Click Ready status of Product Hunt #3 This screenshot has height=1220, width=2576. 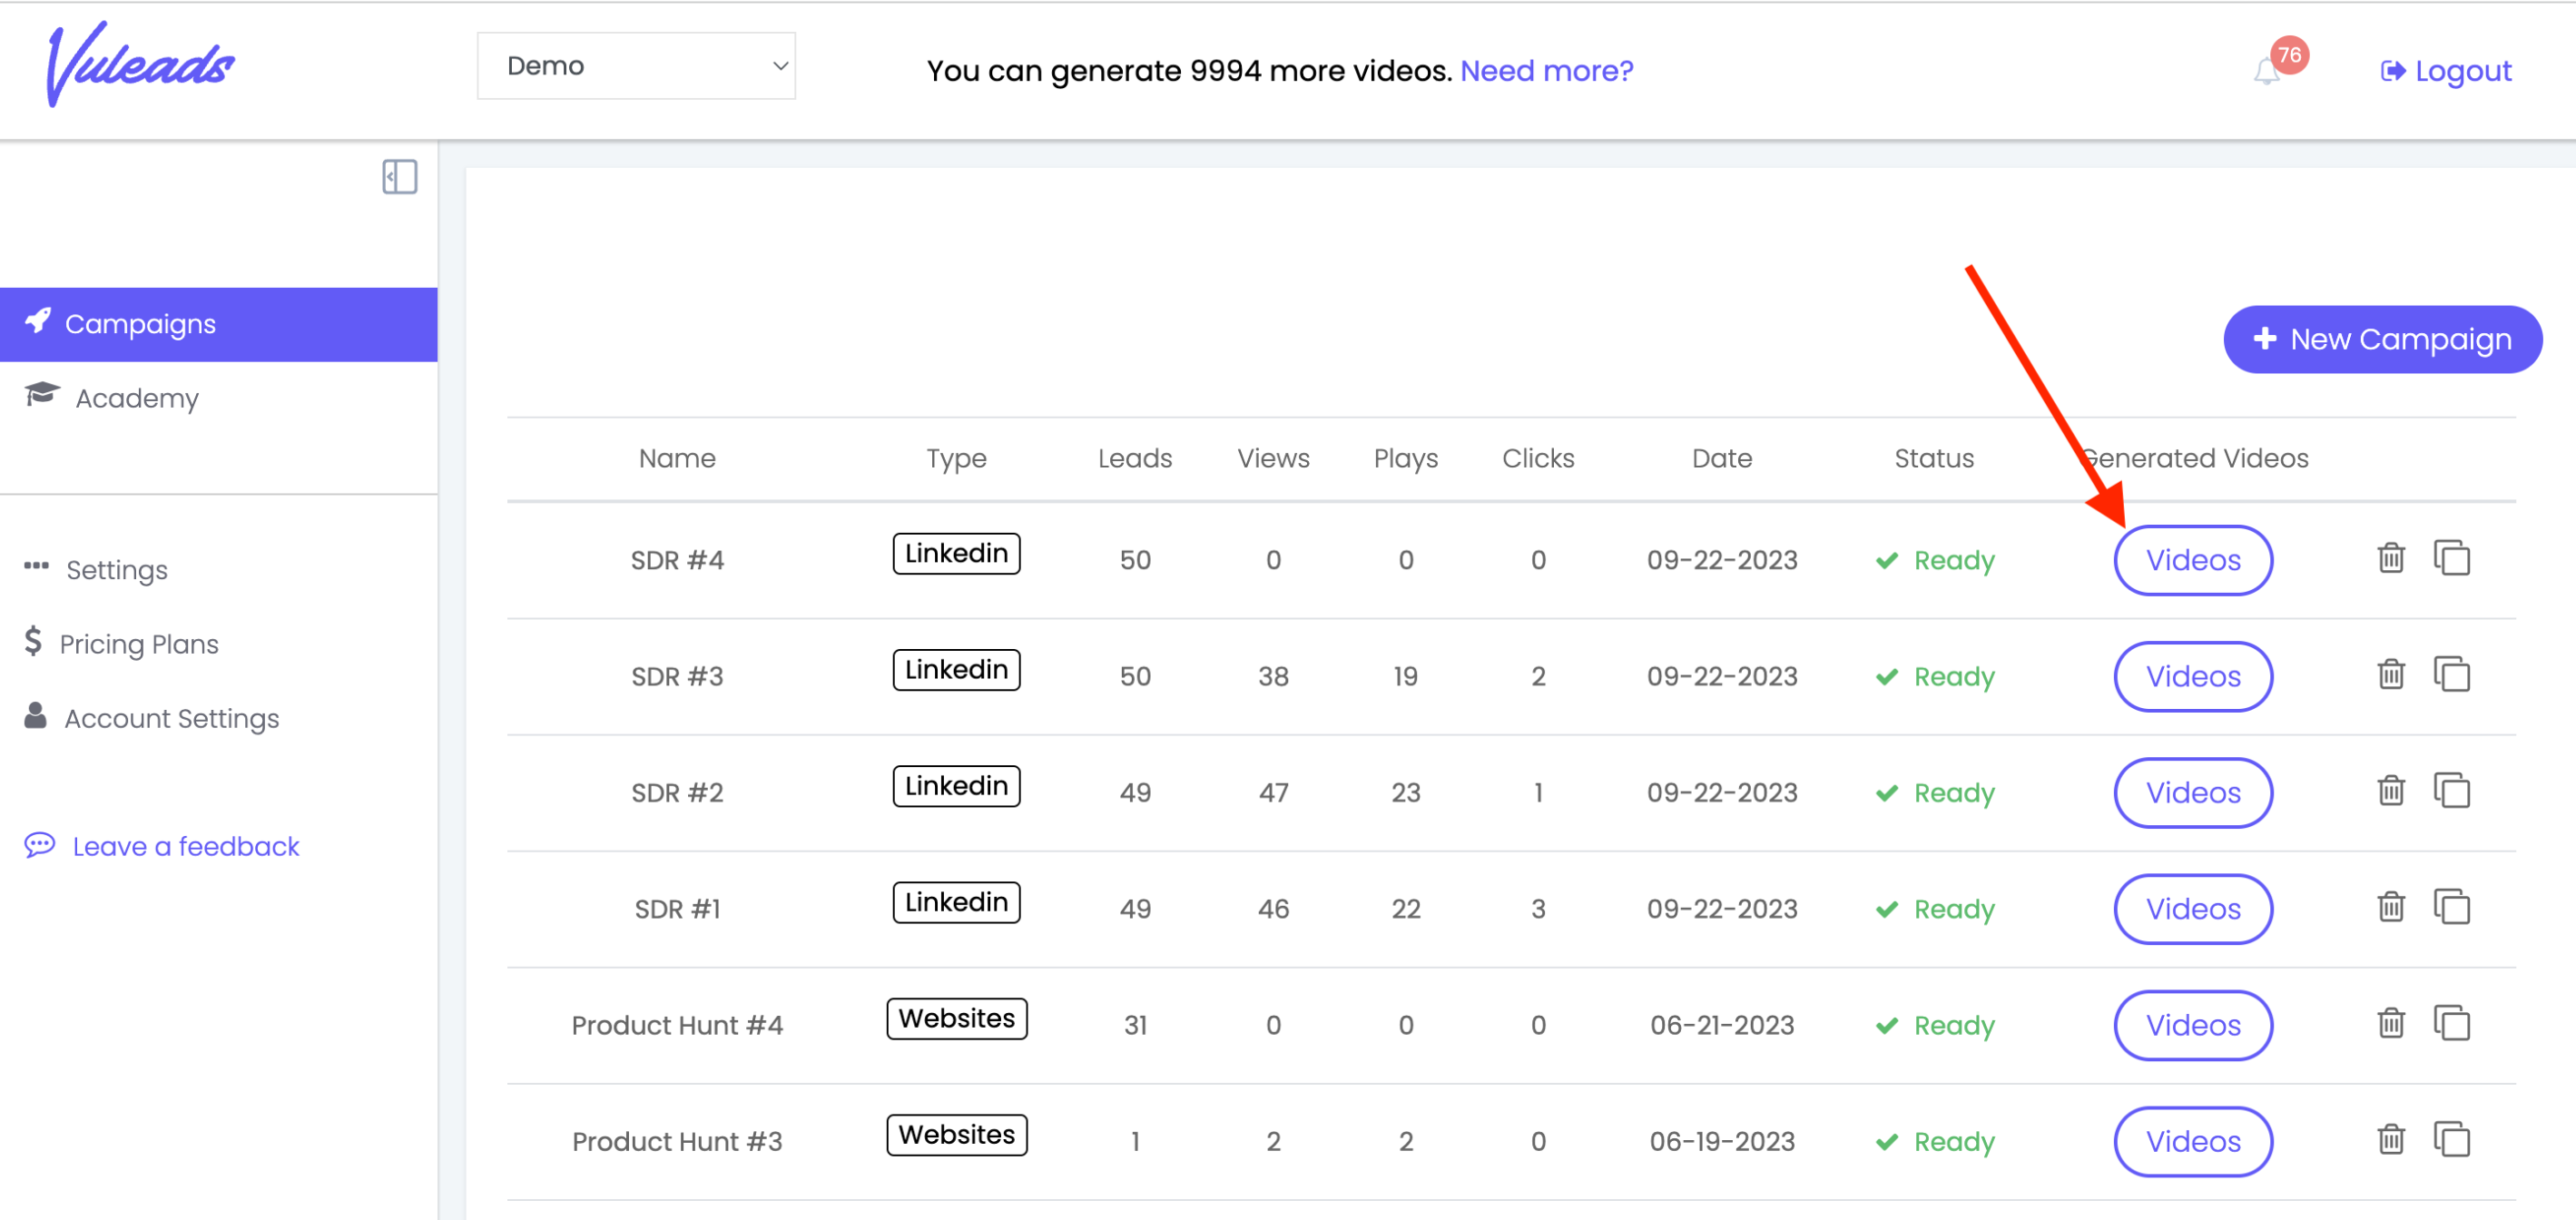coord(1935,1141)
